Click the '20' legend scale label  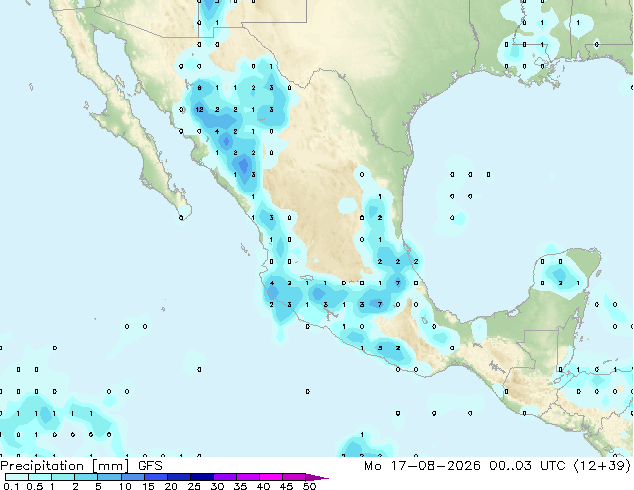pyautogui.click(x=171, y=486)
